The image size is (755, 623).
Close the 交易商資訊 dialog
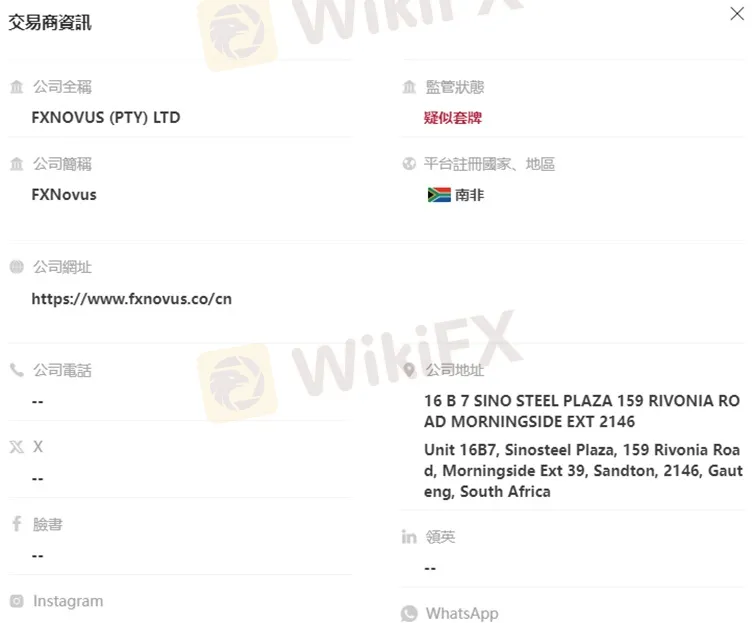[737, 13]
